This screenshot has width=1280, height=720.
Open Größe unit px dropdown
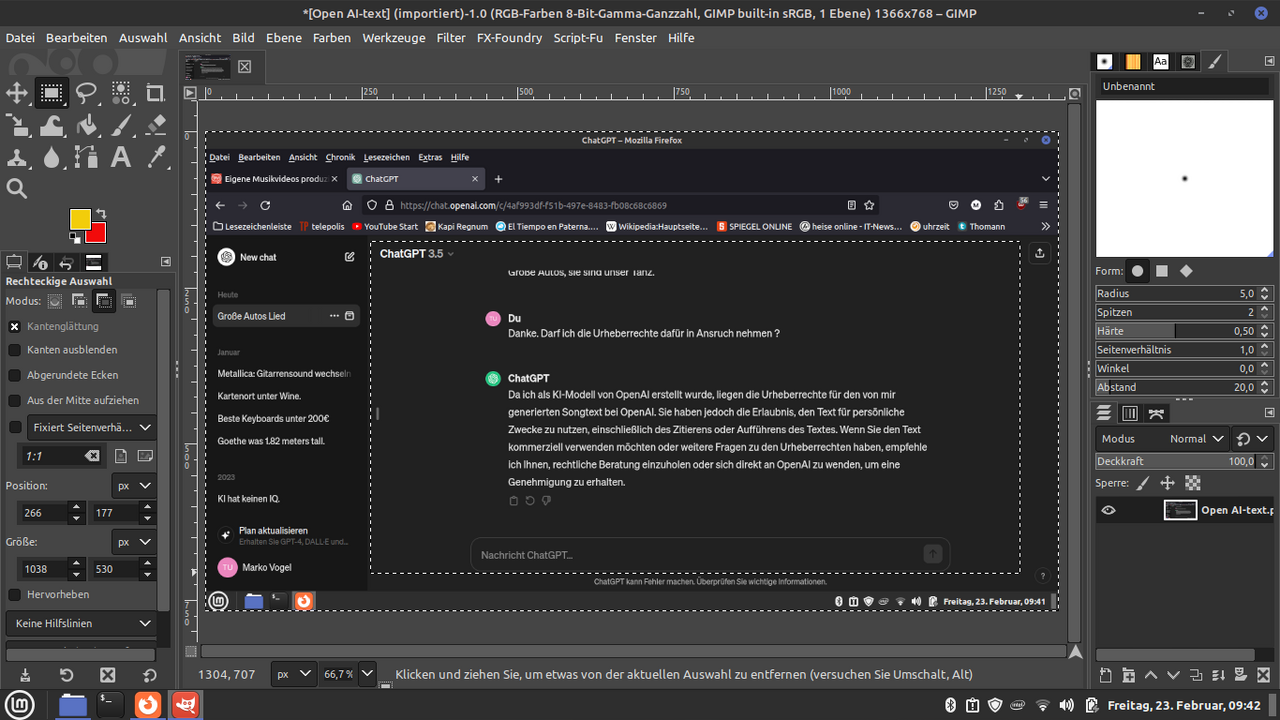[x=133, y=542]
